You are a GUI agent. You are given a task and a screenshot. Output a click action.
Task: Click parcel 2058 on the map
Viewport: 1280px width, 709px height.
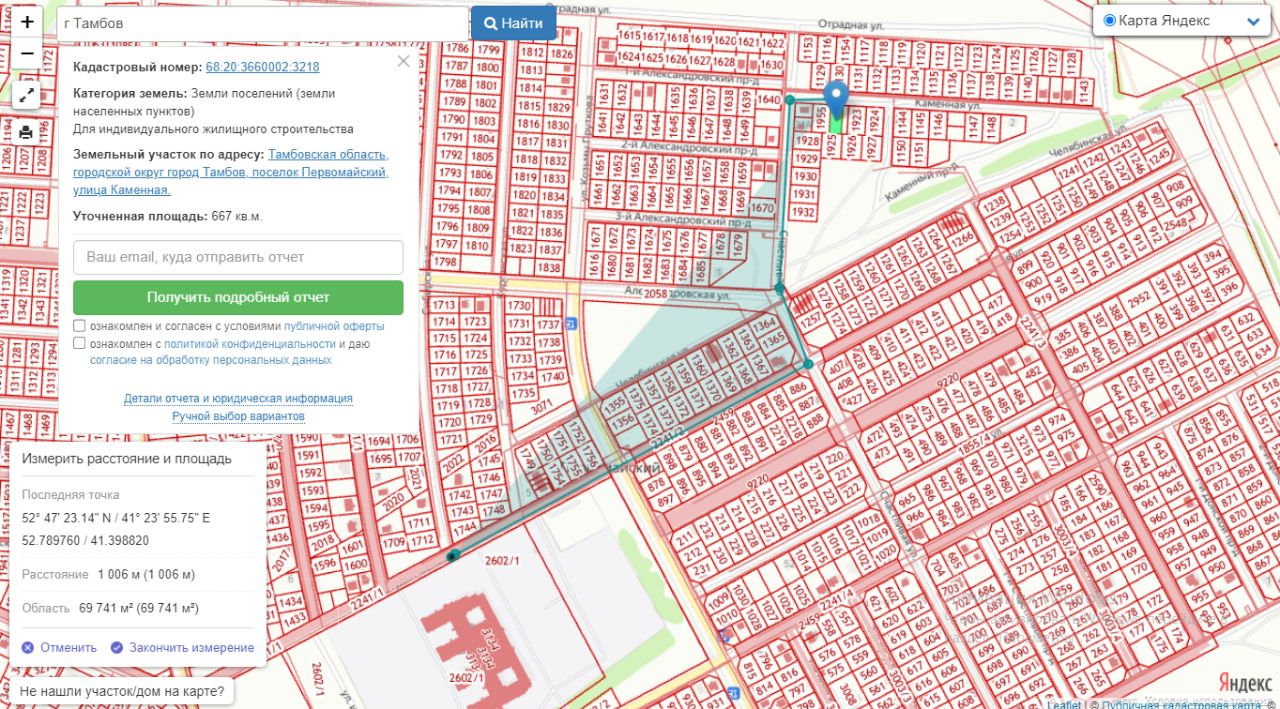[x=656, y=294]
